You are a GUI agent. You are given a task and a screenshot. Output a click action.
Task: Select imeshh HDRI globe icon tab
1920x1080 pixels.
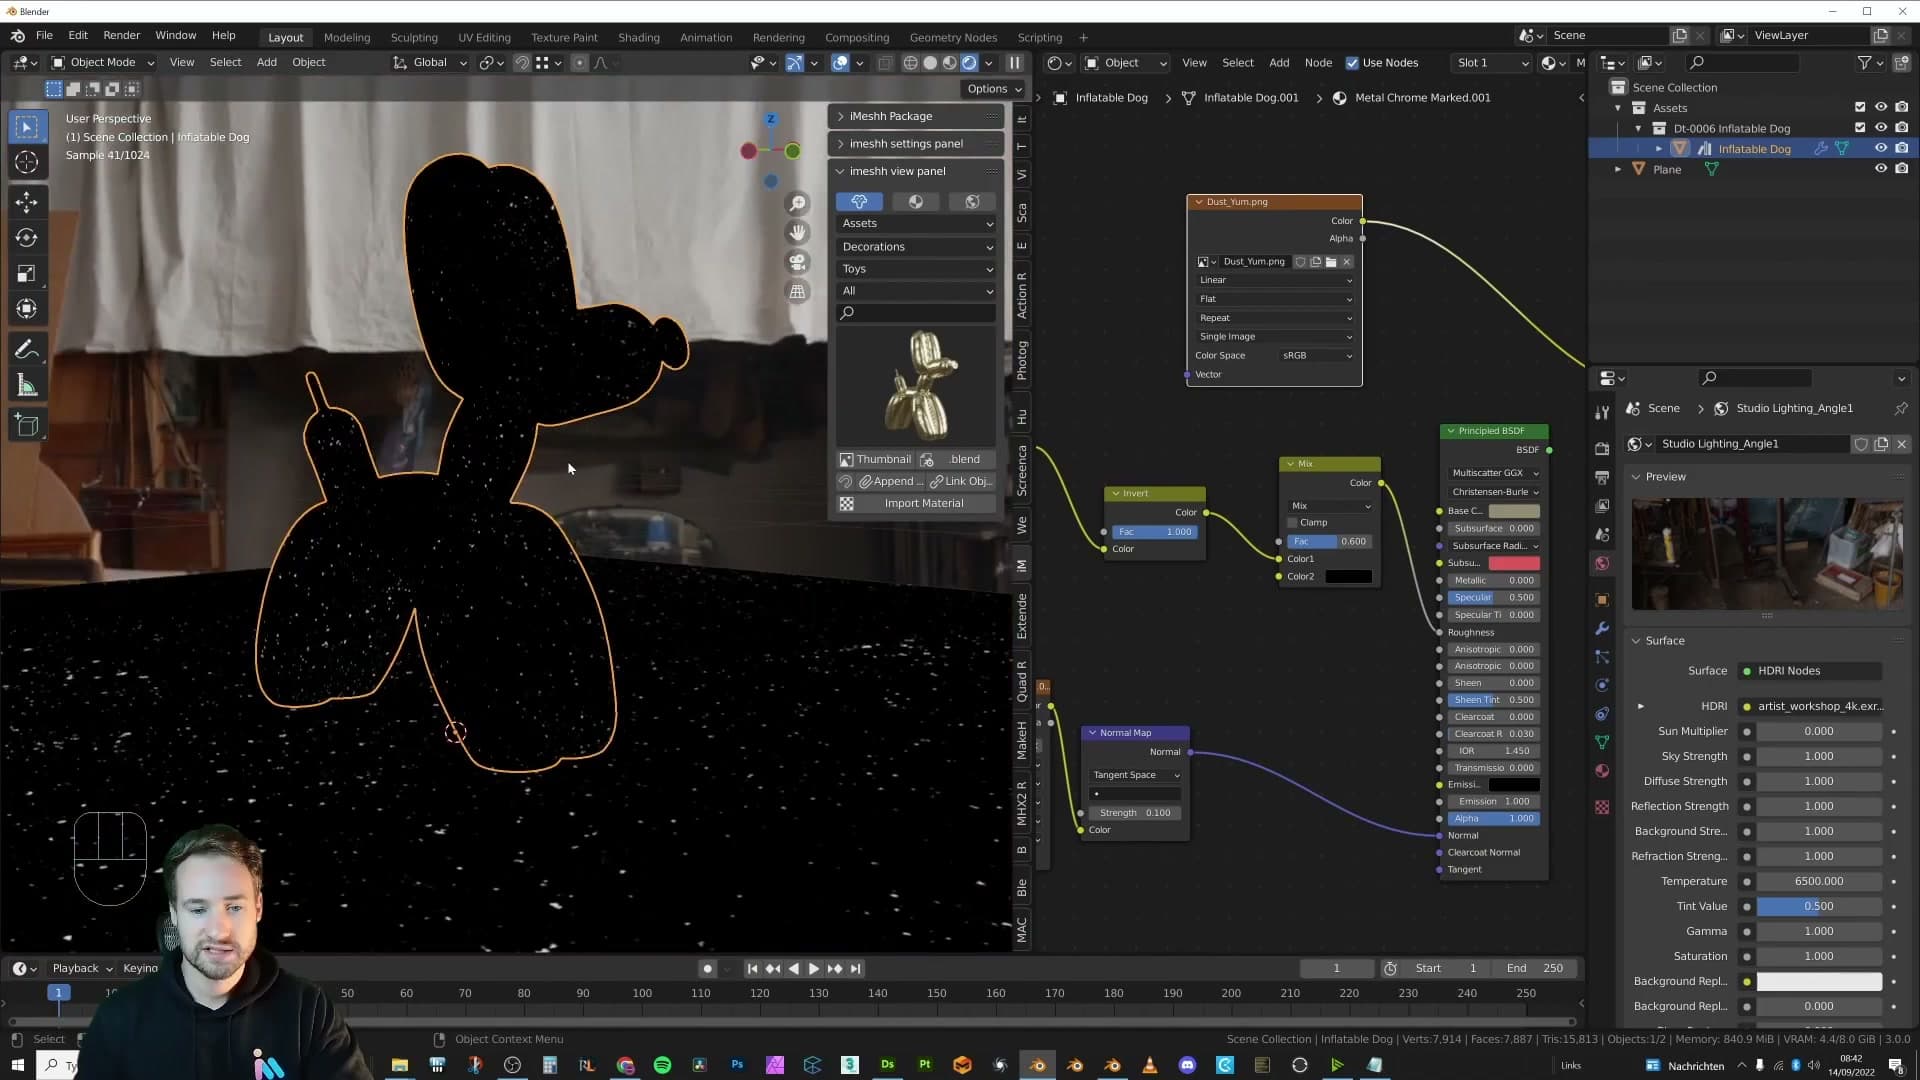[971, 202]
